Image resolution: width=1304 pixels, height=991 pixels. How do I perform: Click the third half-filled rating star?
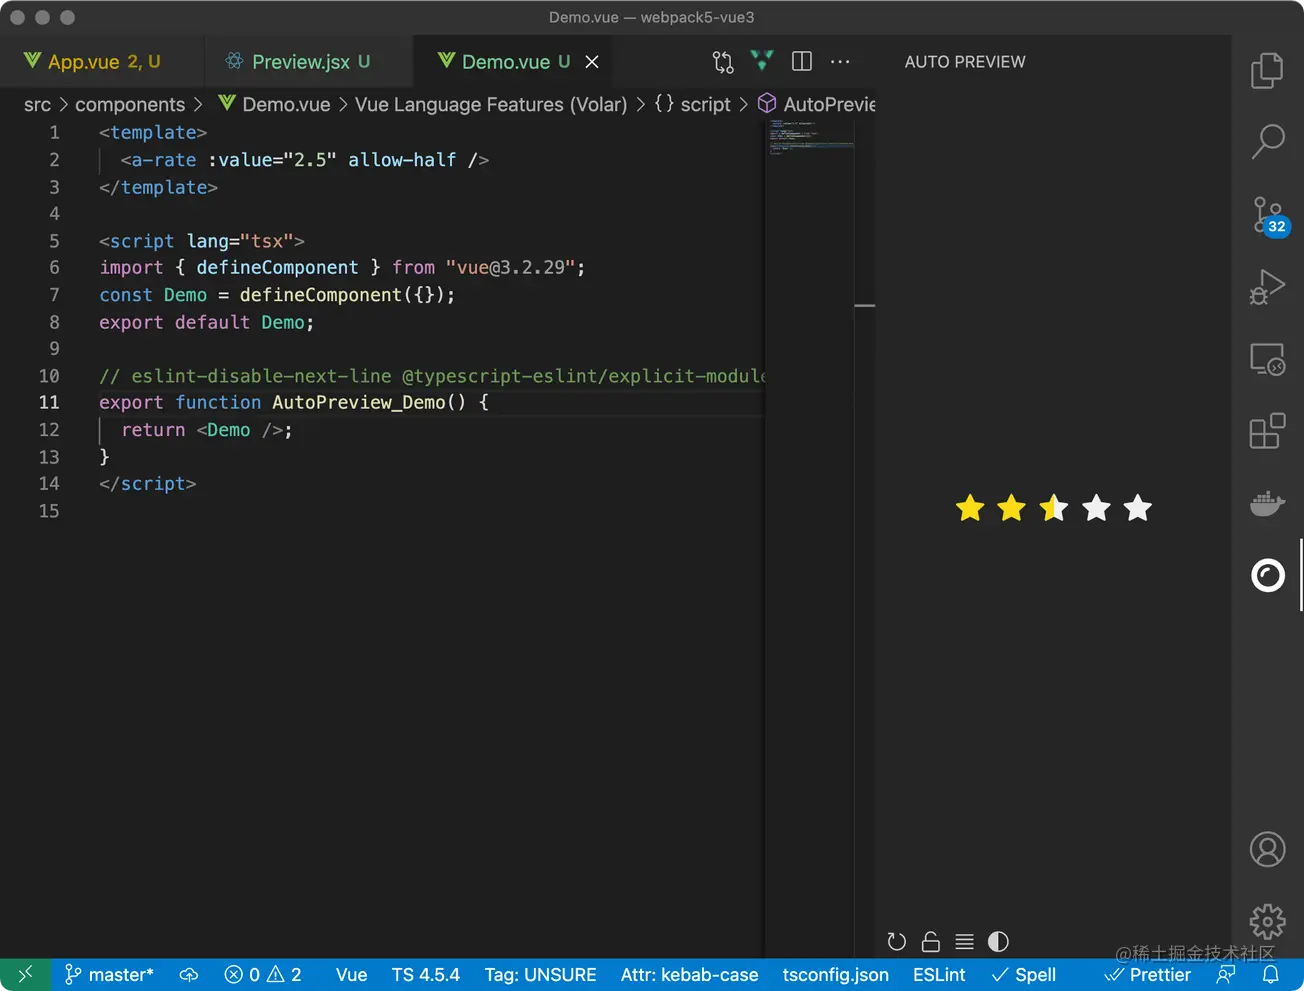point(1054,508)
